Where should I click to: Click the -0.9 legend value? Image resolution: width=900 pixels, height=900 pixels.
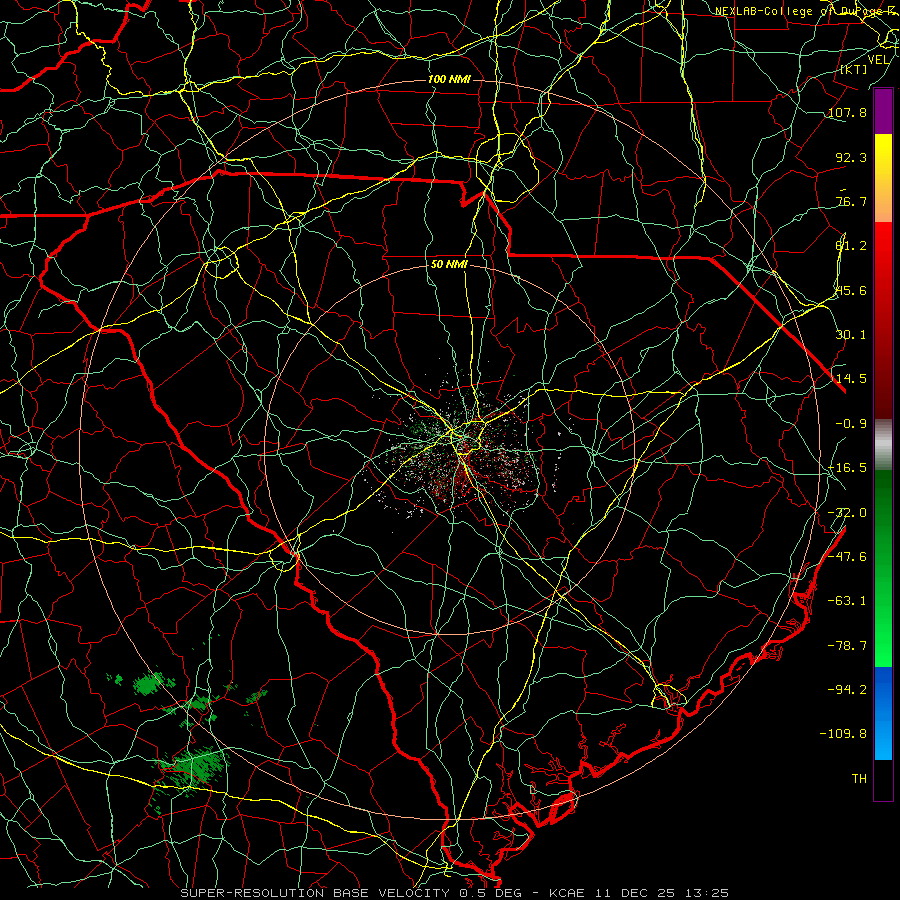[x=851, y=424]
